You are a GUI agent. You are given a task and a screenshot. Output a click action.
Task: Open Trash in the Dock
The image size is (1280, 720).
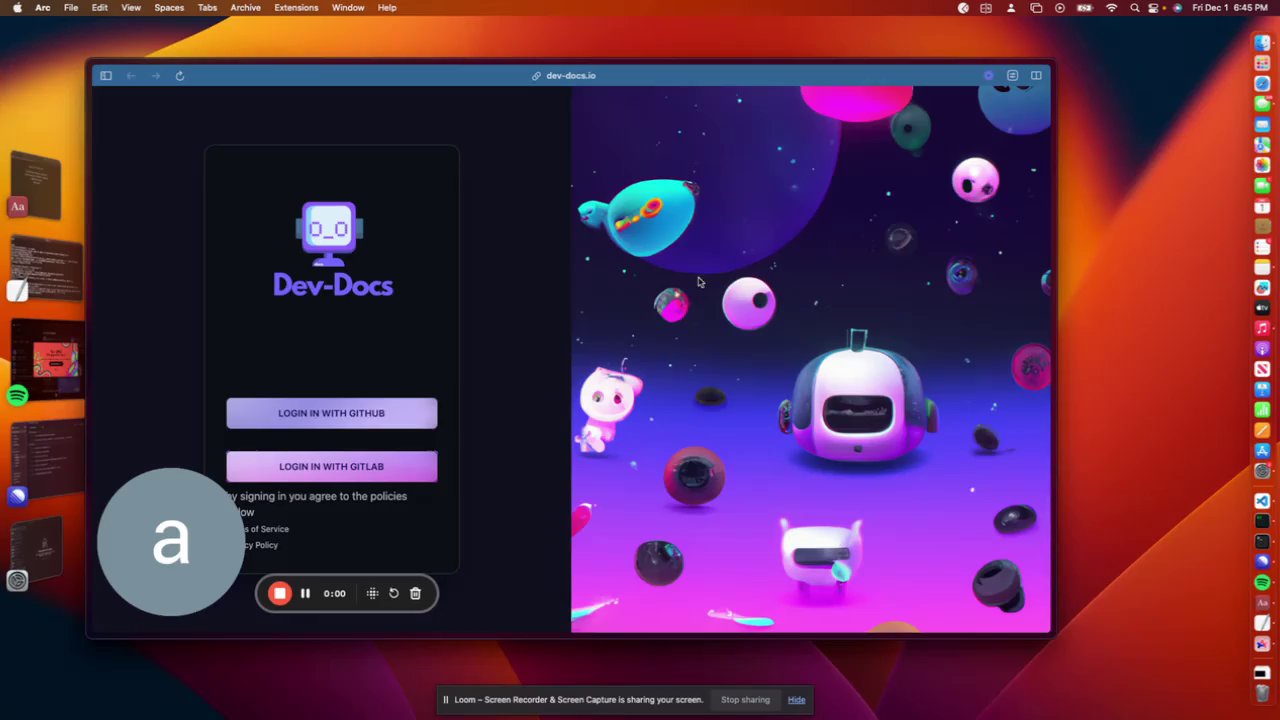1262,693
